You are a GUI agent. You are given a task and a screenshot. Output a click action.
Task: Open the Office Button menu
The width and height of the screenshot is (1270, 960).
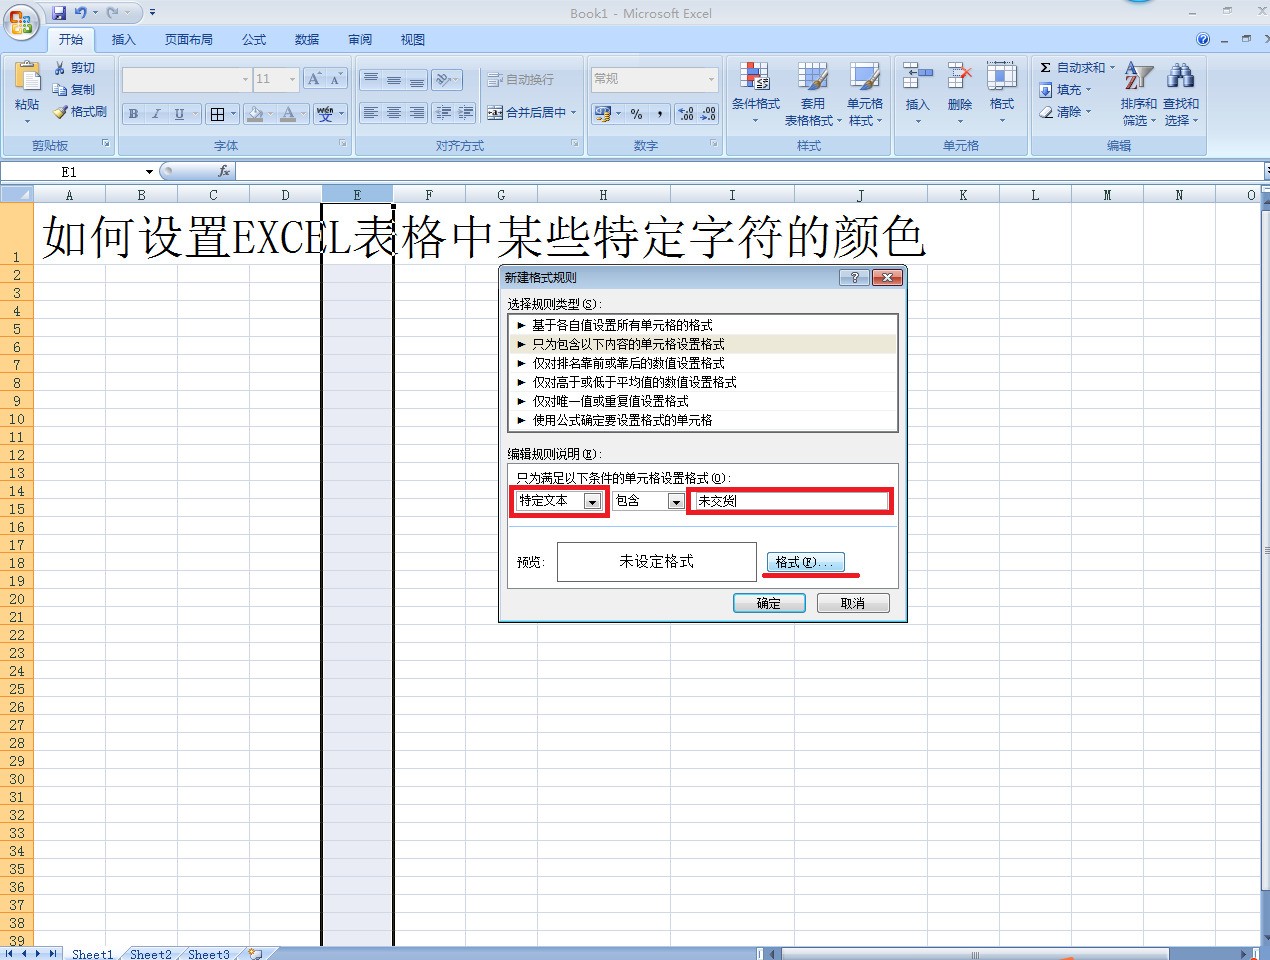(20, 20)
